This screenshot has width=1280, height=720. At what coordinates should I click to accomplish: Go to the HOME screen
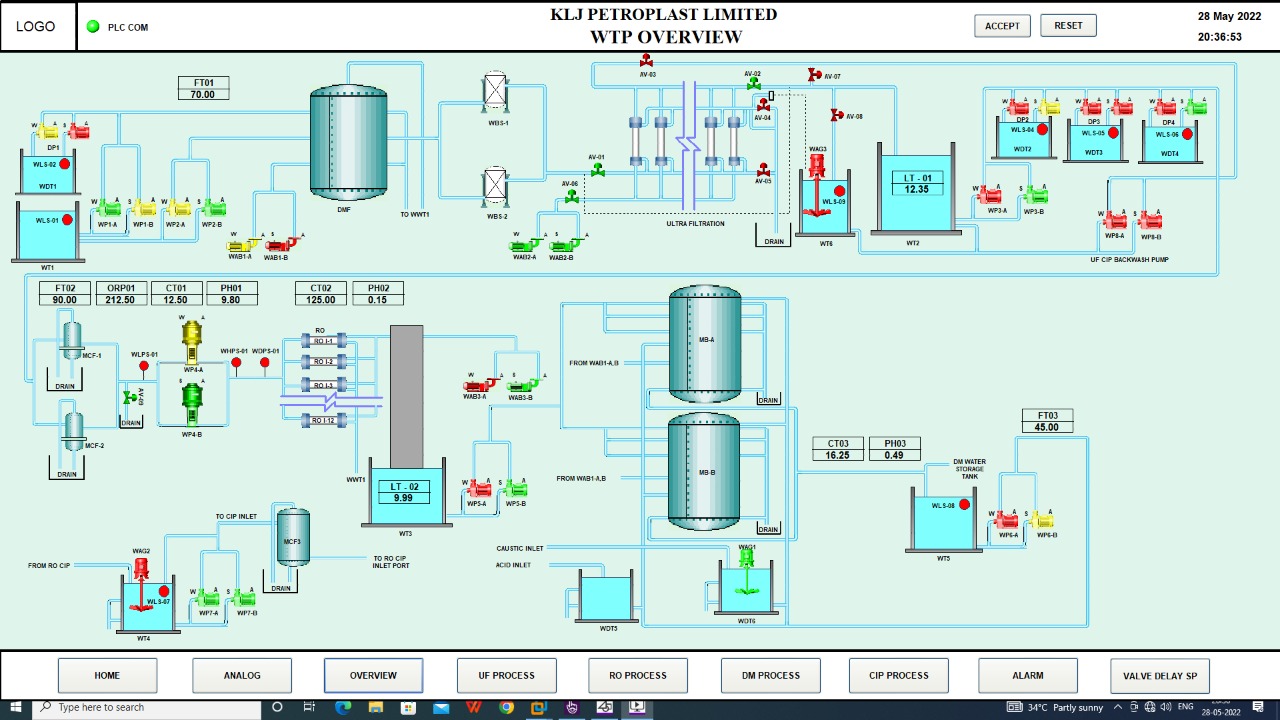pos(107,676)
